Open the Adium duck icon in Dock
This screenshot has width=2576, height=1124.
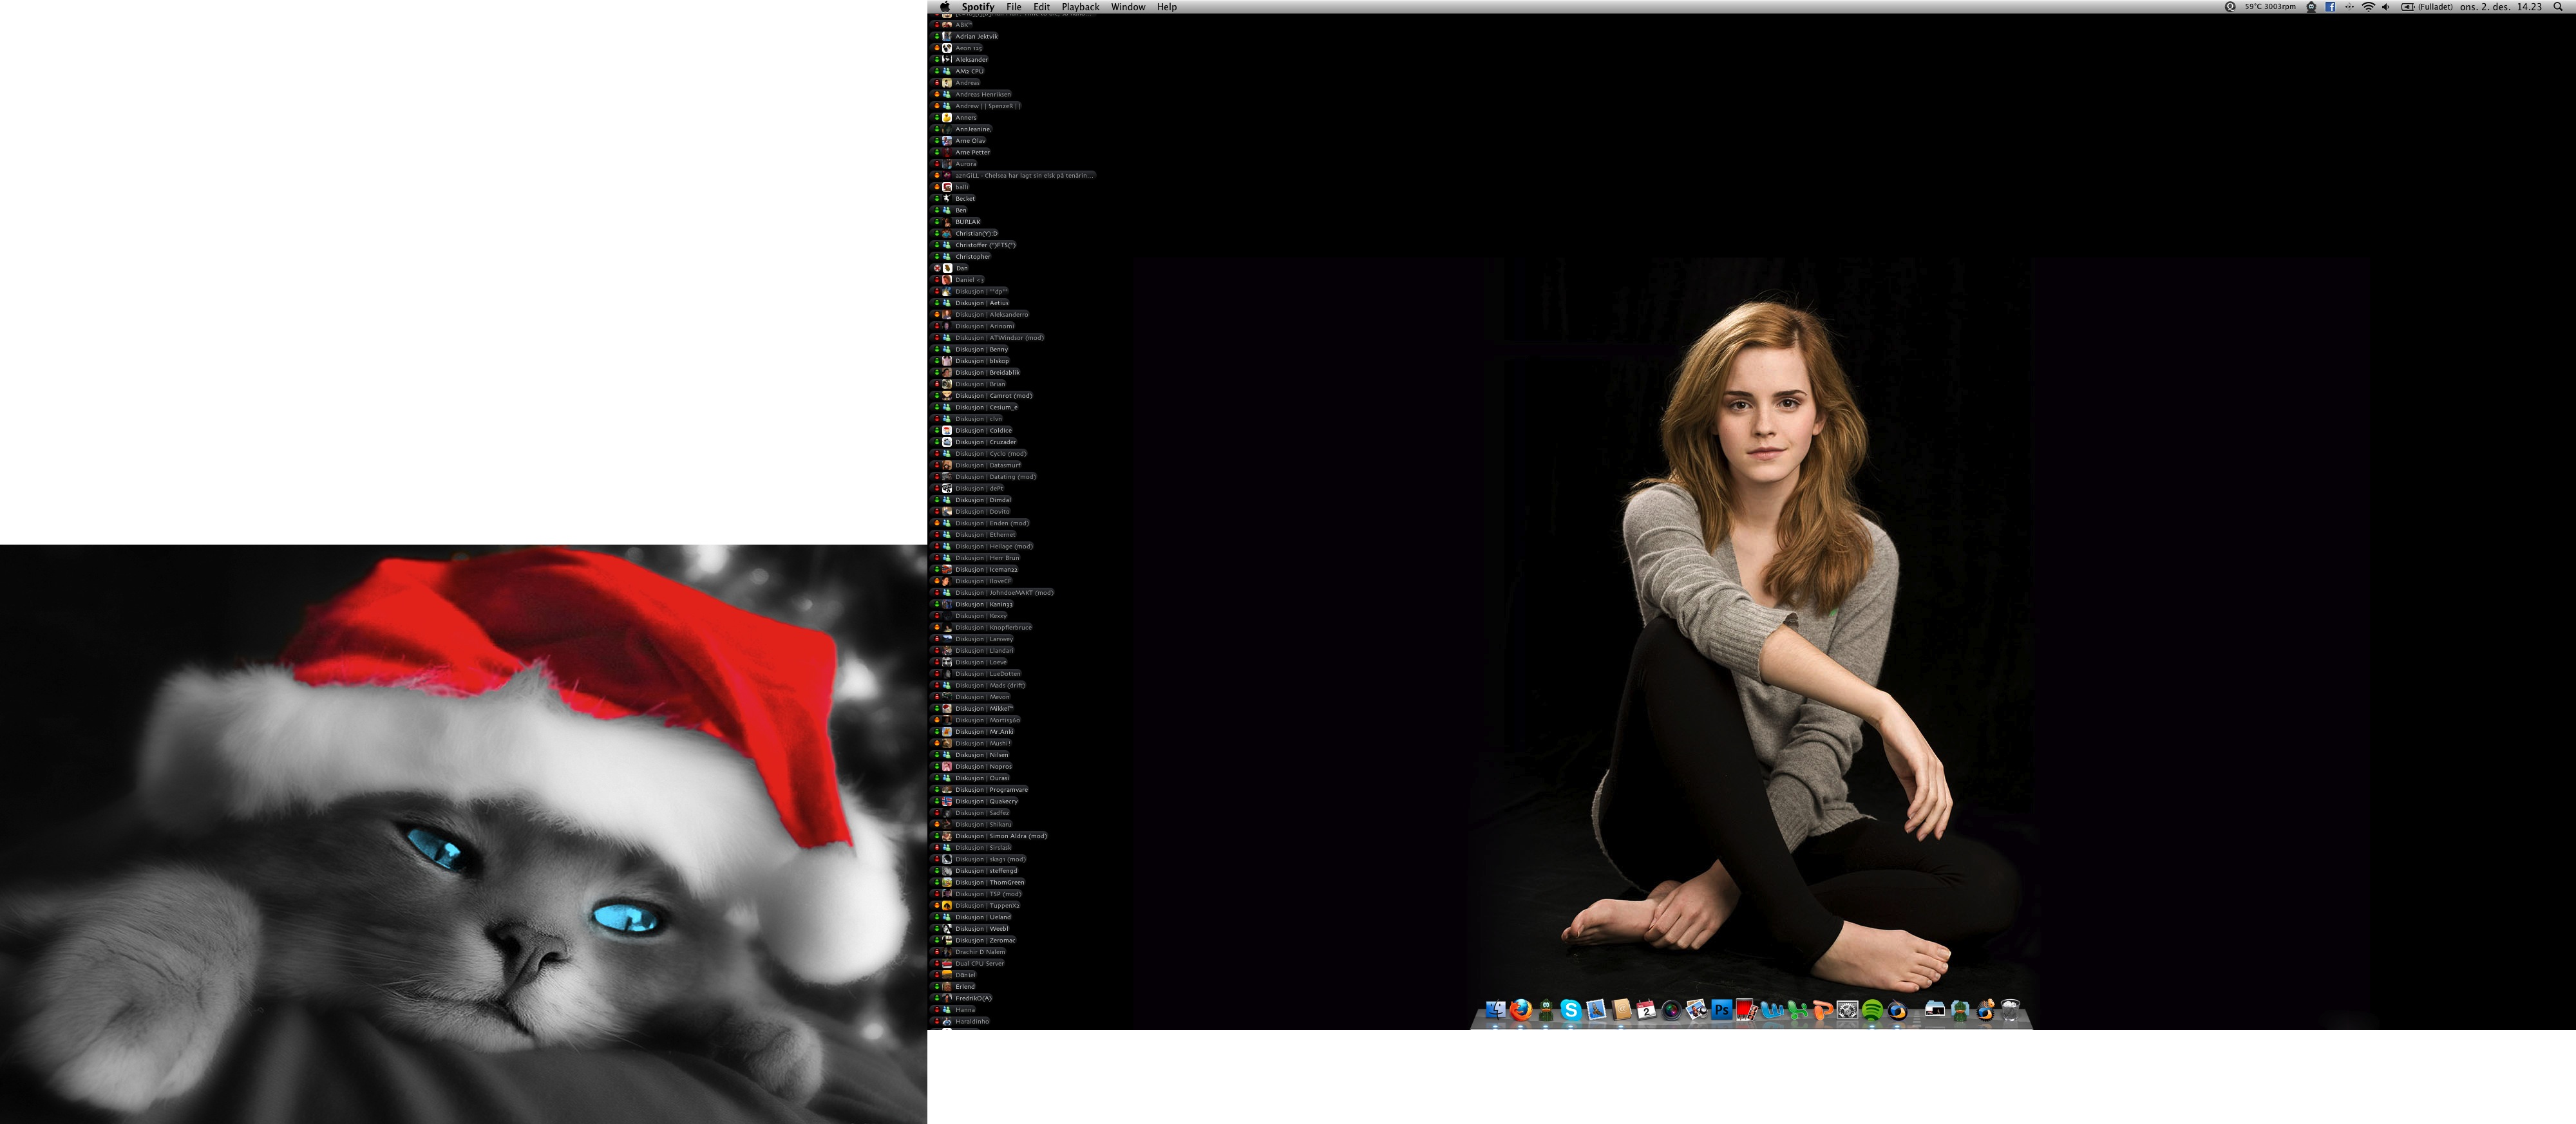point(1546,1010)
